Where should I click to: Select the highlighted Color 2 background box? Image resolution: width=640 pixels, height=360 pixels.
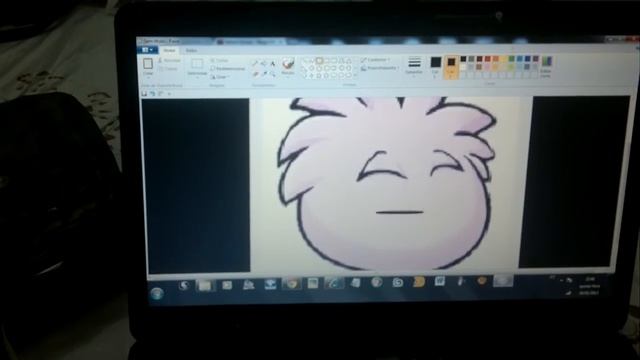pyautogui.click(x=451, y=67)
